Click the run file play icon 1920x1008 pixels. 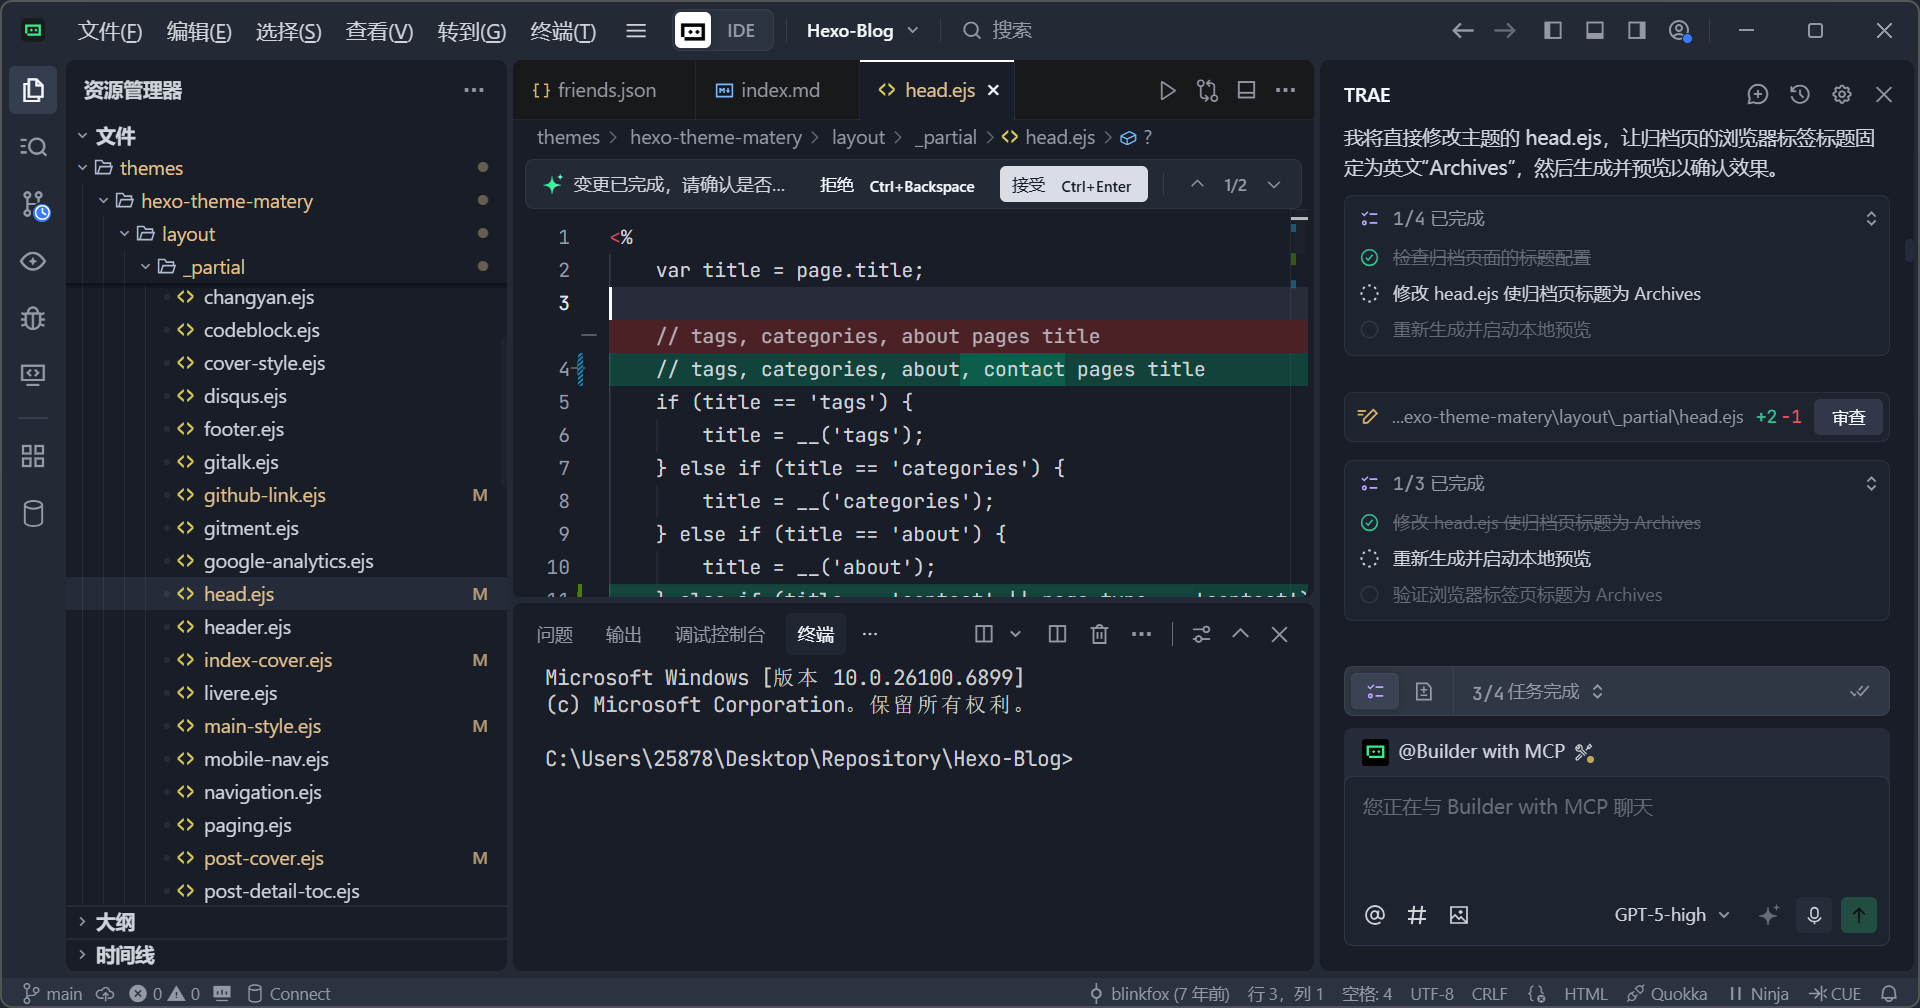[x=1167, y=91]
